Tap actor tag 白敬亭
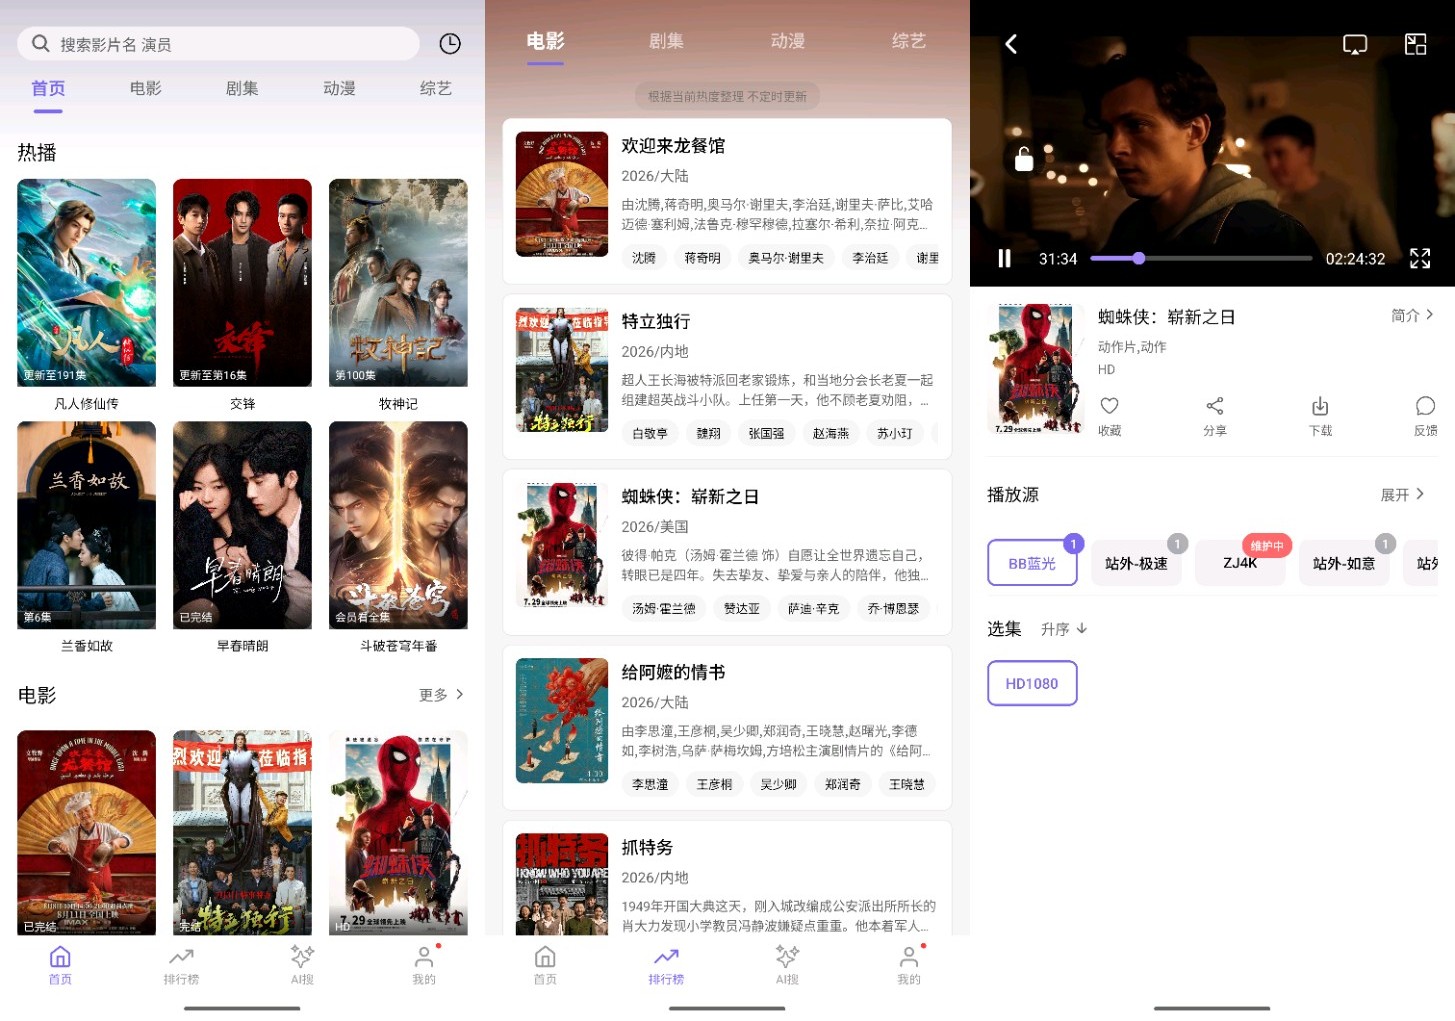This screenshot has width=1455, height=1021. (x=650, y=433)
